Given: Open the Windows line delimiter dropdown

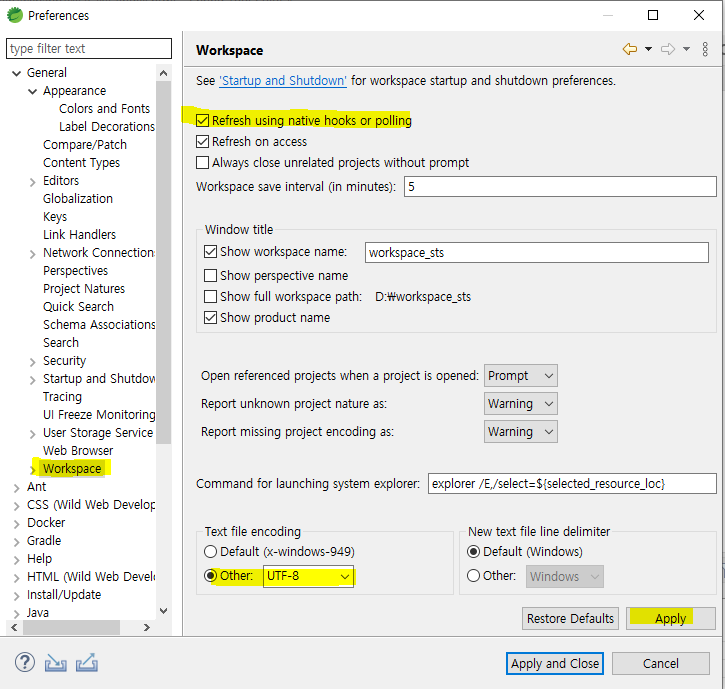Looking at the screenshot, I should click(565, 576).
